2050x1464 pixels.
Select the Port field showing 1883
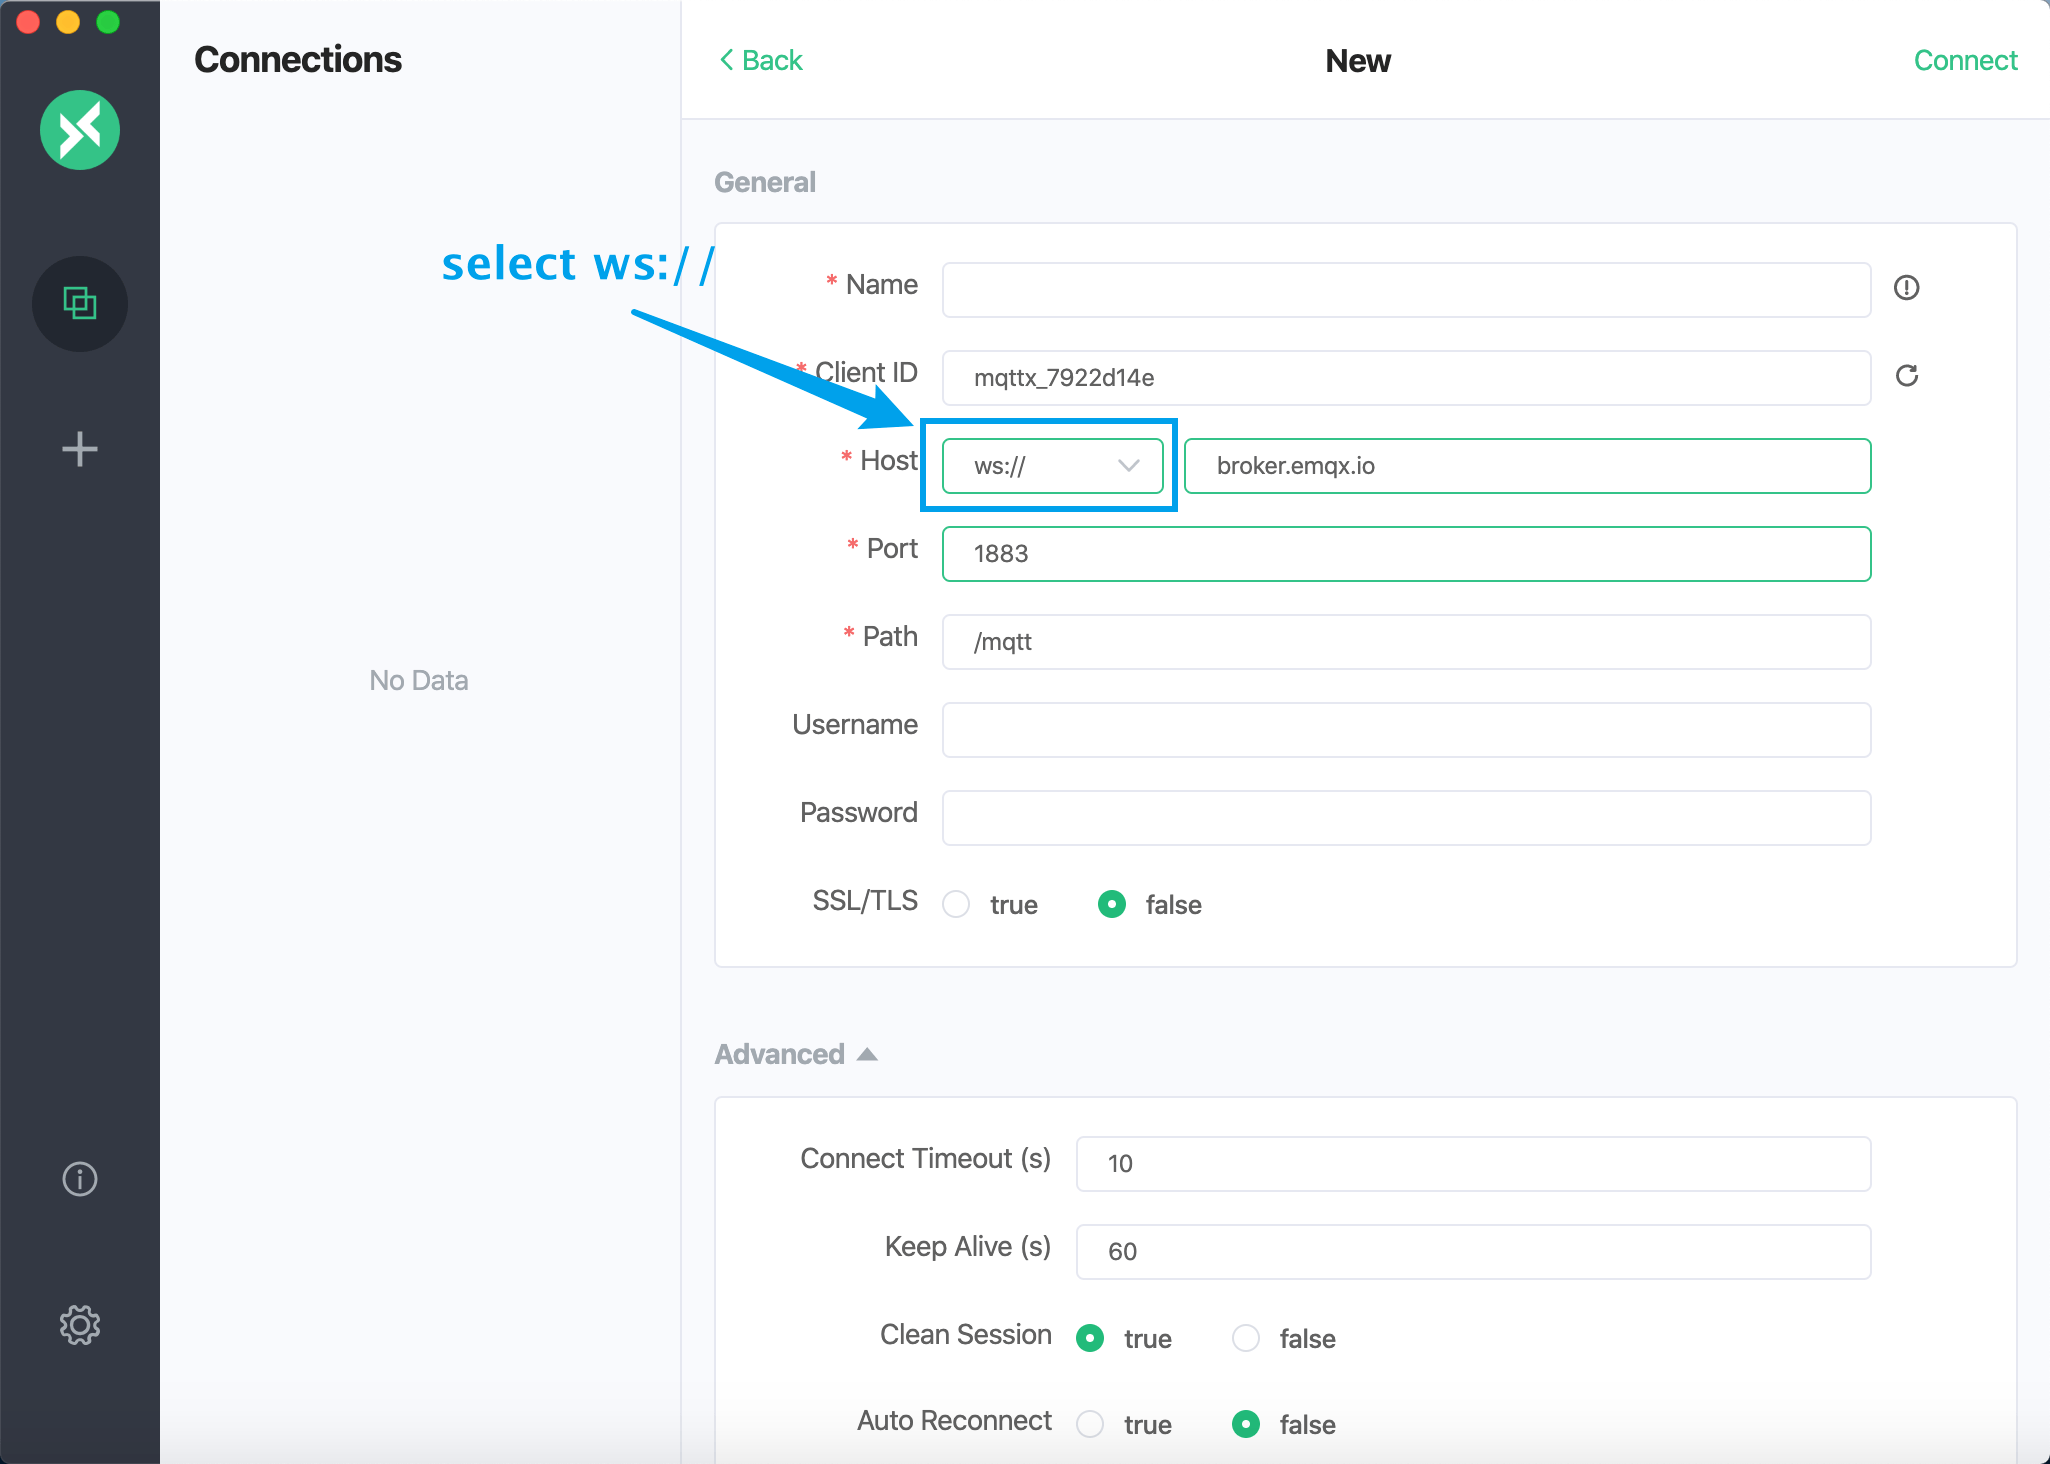point(1405,554)
